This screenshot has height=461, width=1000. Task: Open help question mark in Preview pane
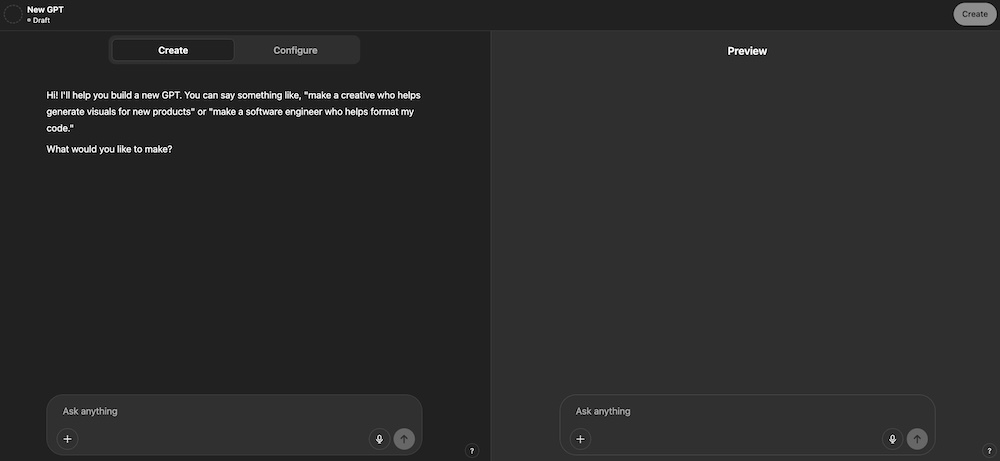(x=989, y=451)
